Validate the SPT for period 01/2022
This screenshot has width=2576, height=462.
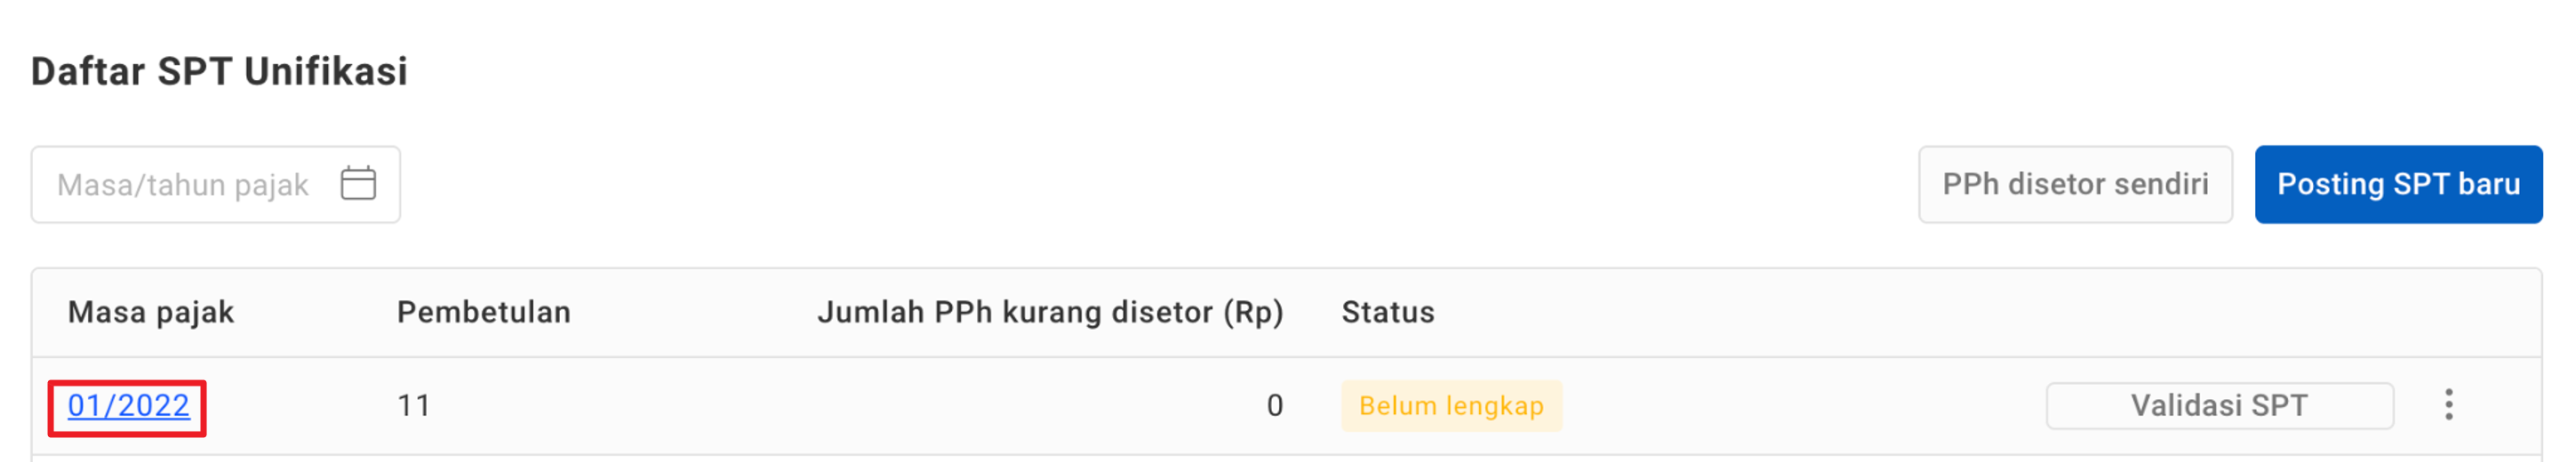pyautogui.click(x=2219, y=406)
